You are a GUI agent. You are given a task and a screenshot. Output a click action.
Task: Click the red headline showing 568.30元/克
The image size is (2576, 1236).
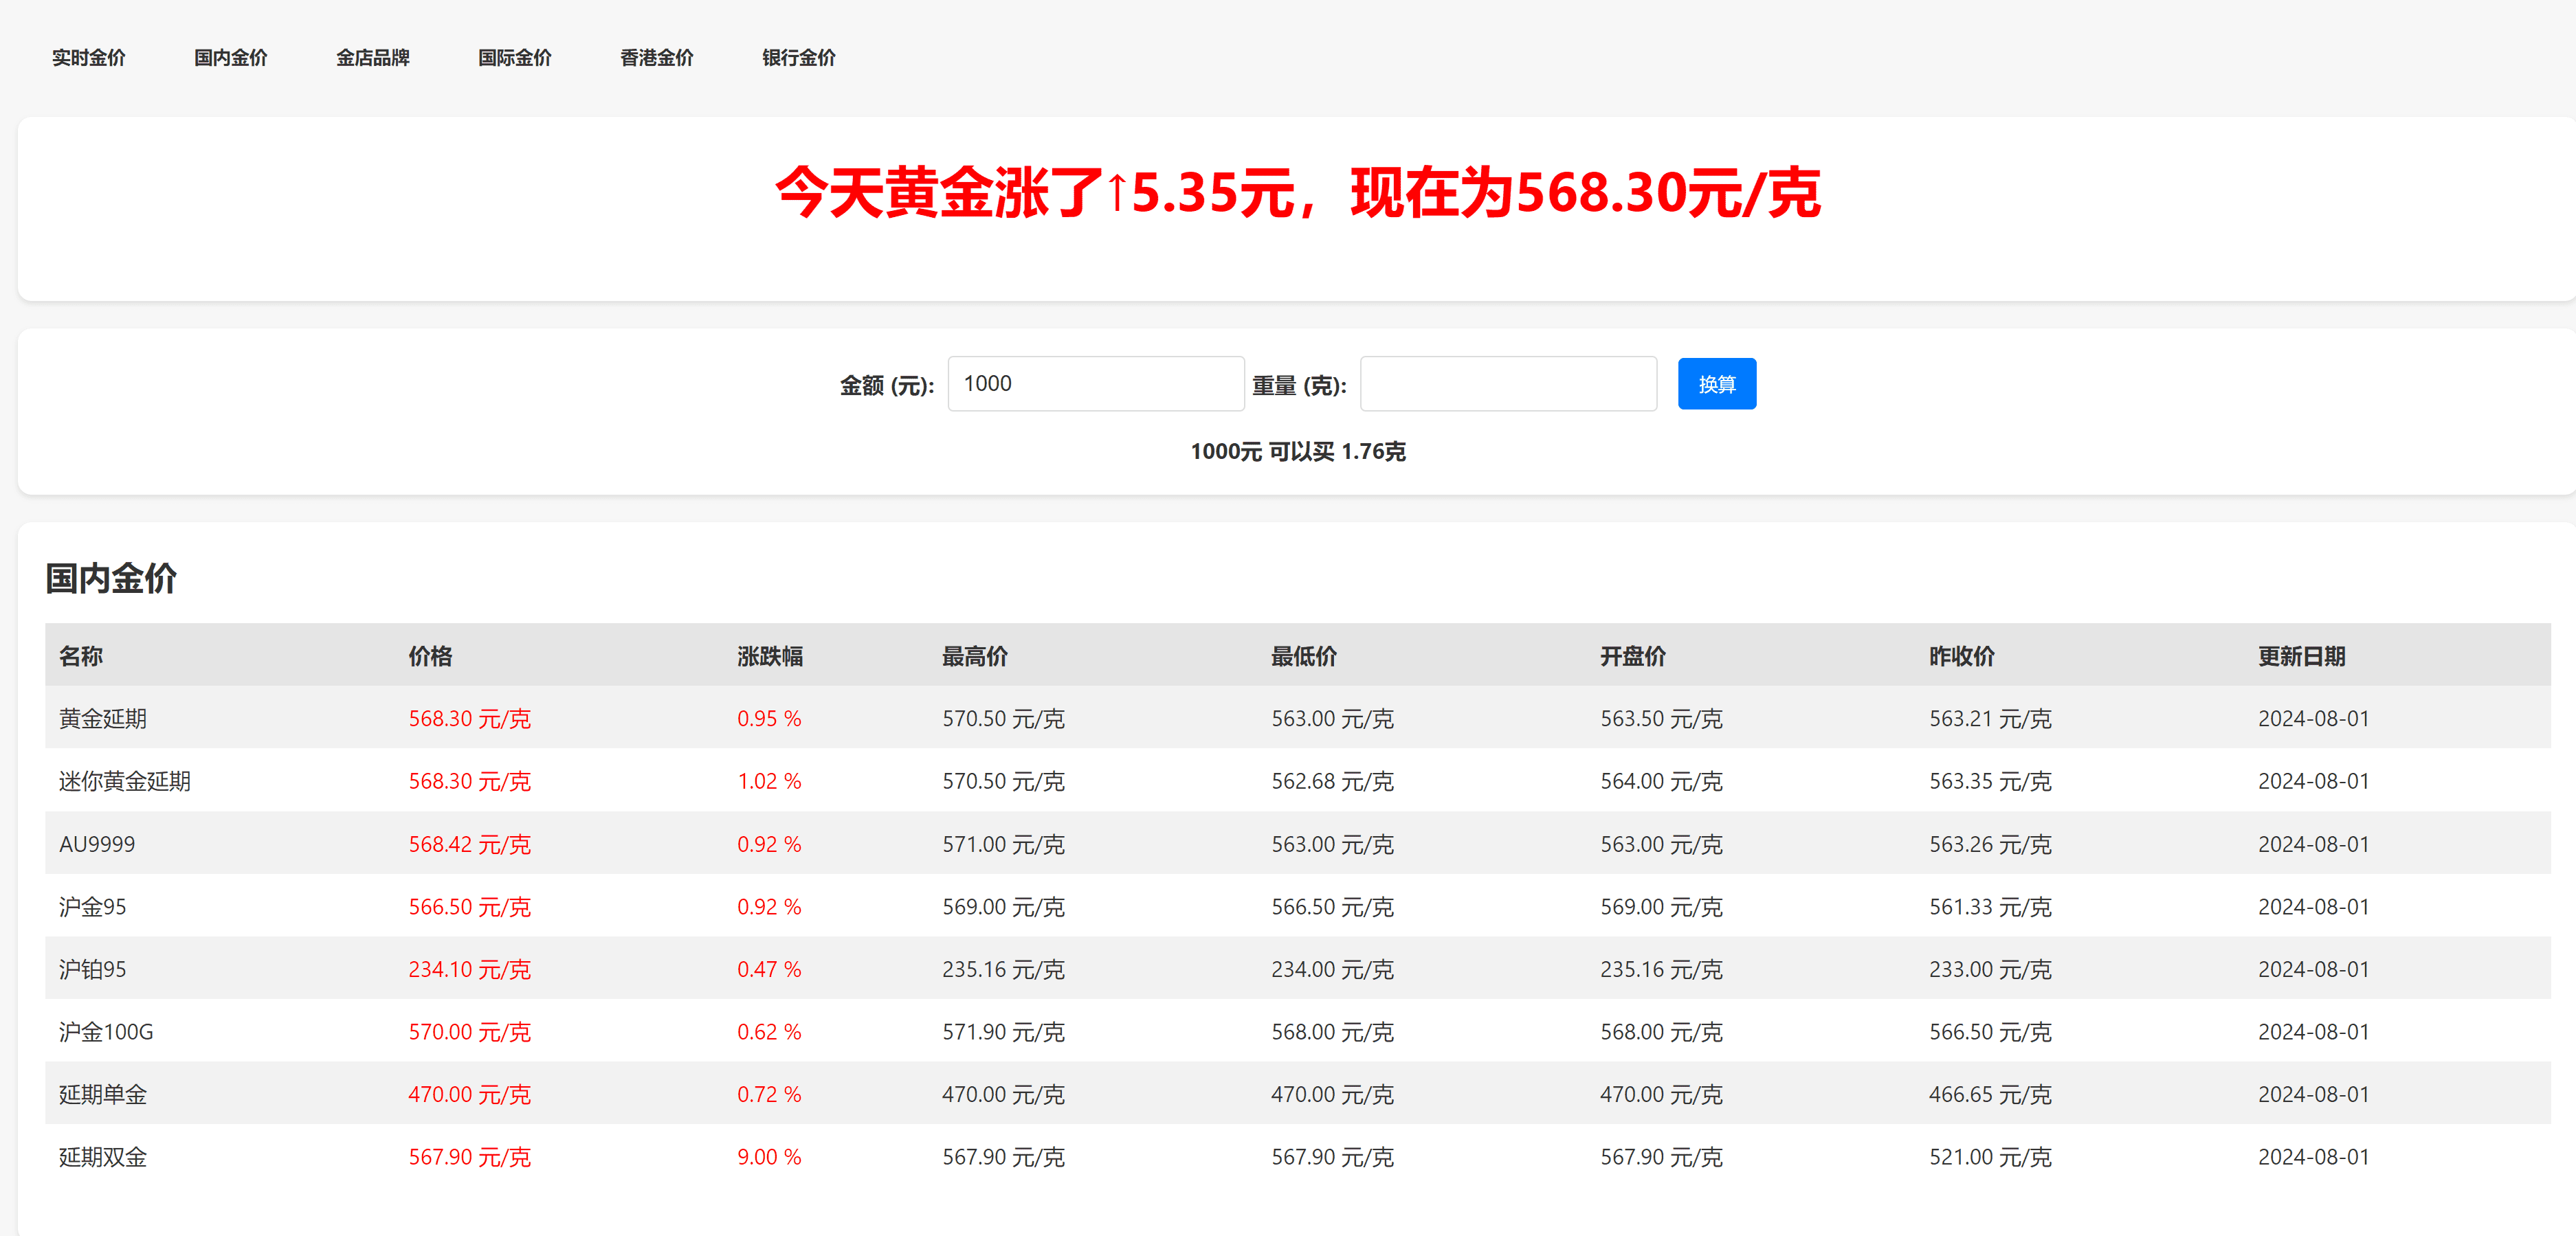(x=1297, y=193)
